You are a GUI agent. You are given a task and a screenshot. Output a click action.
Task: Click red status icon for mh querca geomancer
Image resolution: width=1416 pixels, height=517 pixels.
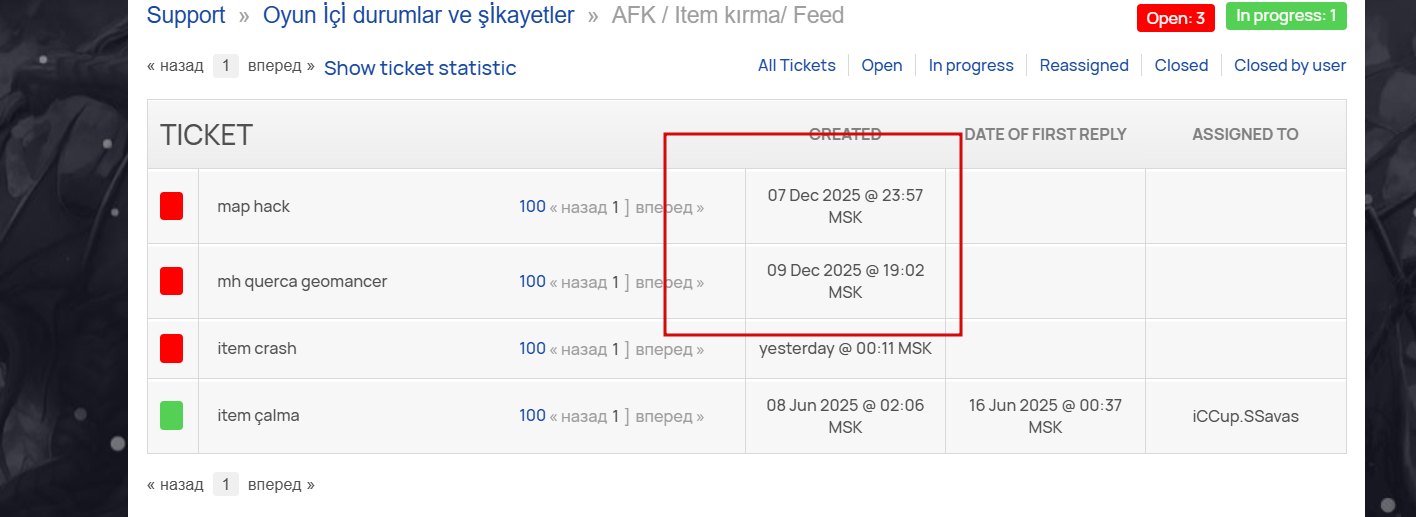pyautogui.click(x=171, y=281)
